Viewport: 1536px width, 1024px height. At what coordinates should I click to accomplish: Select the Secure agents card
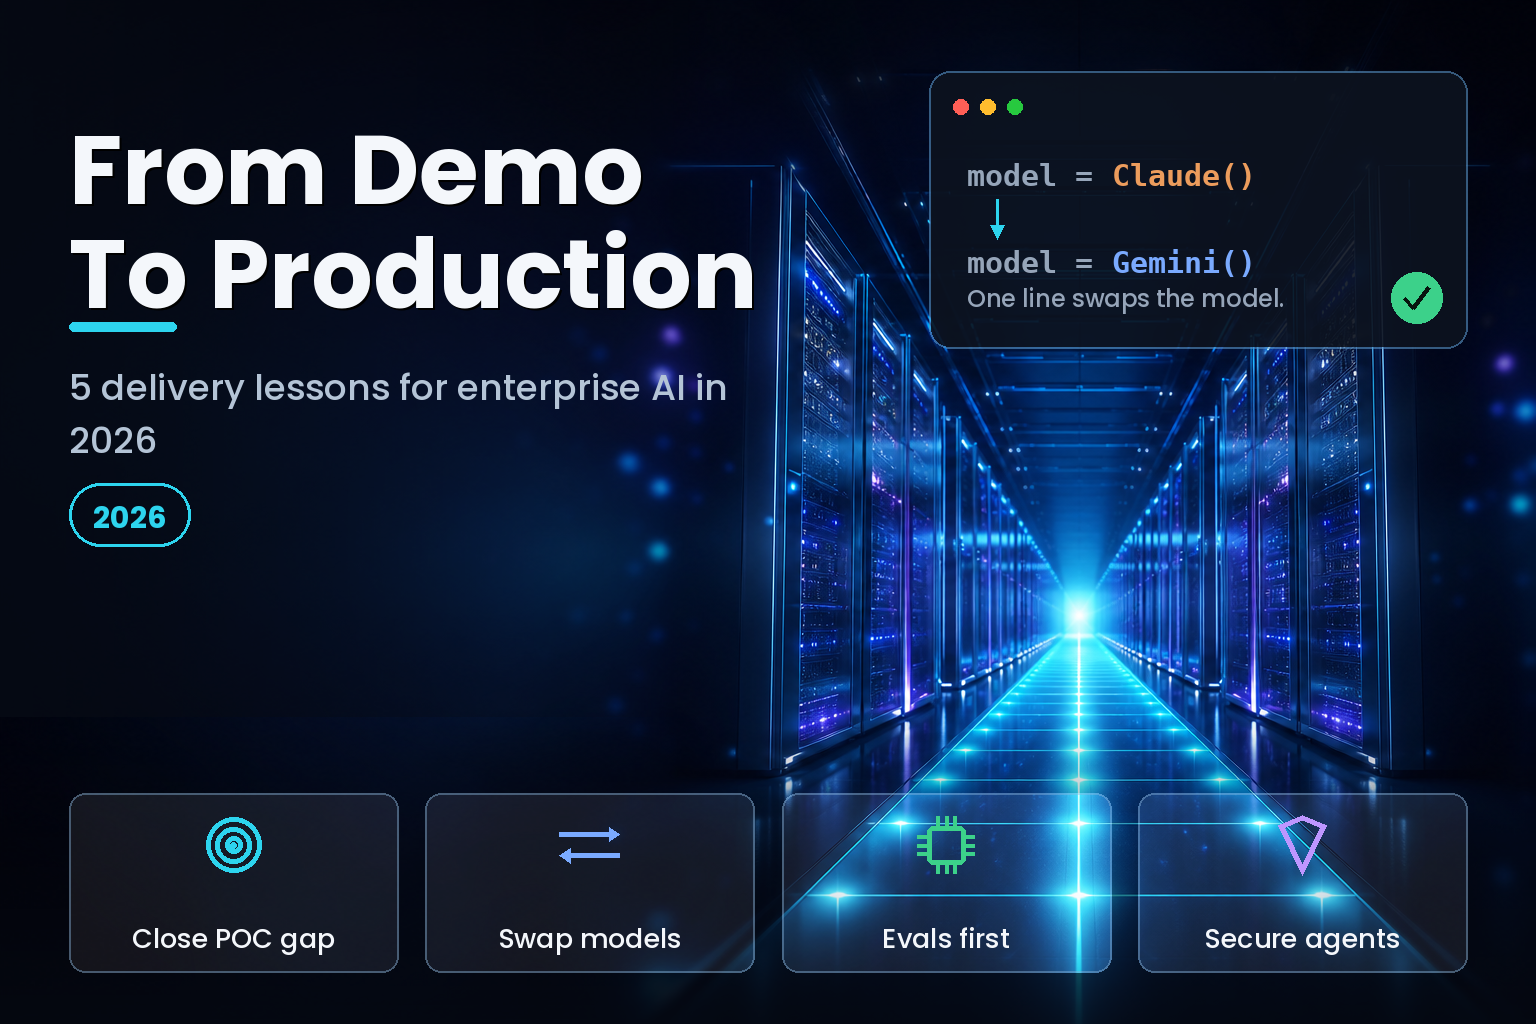pyautogui.click(x=1302, y=883)
